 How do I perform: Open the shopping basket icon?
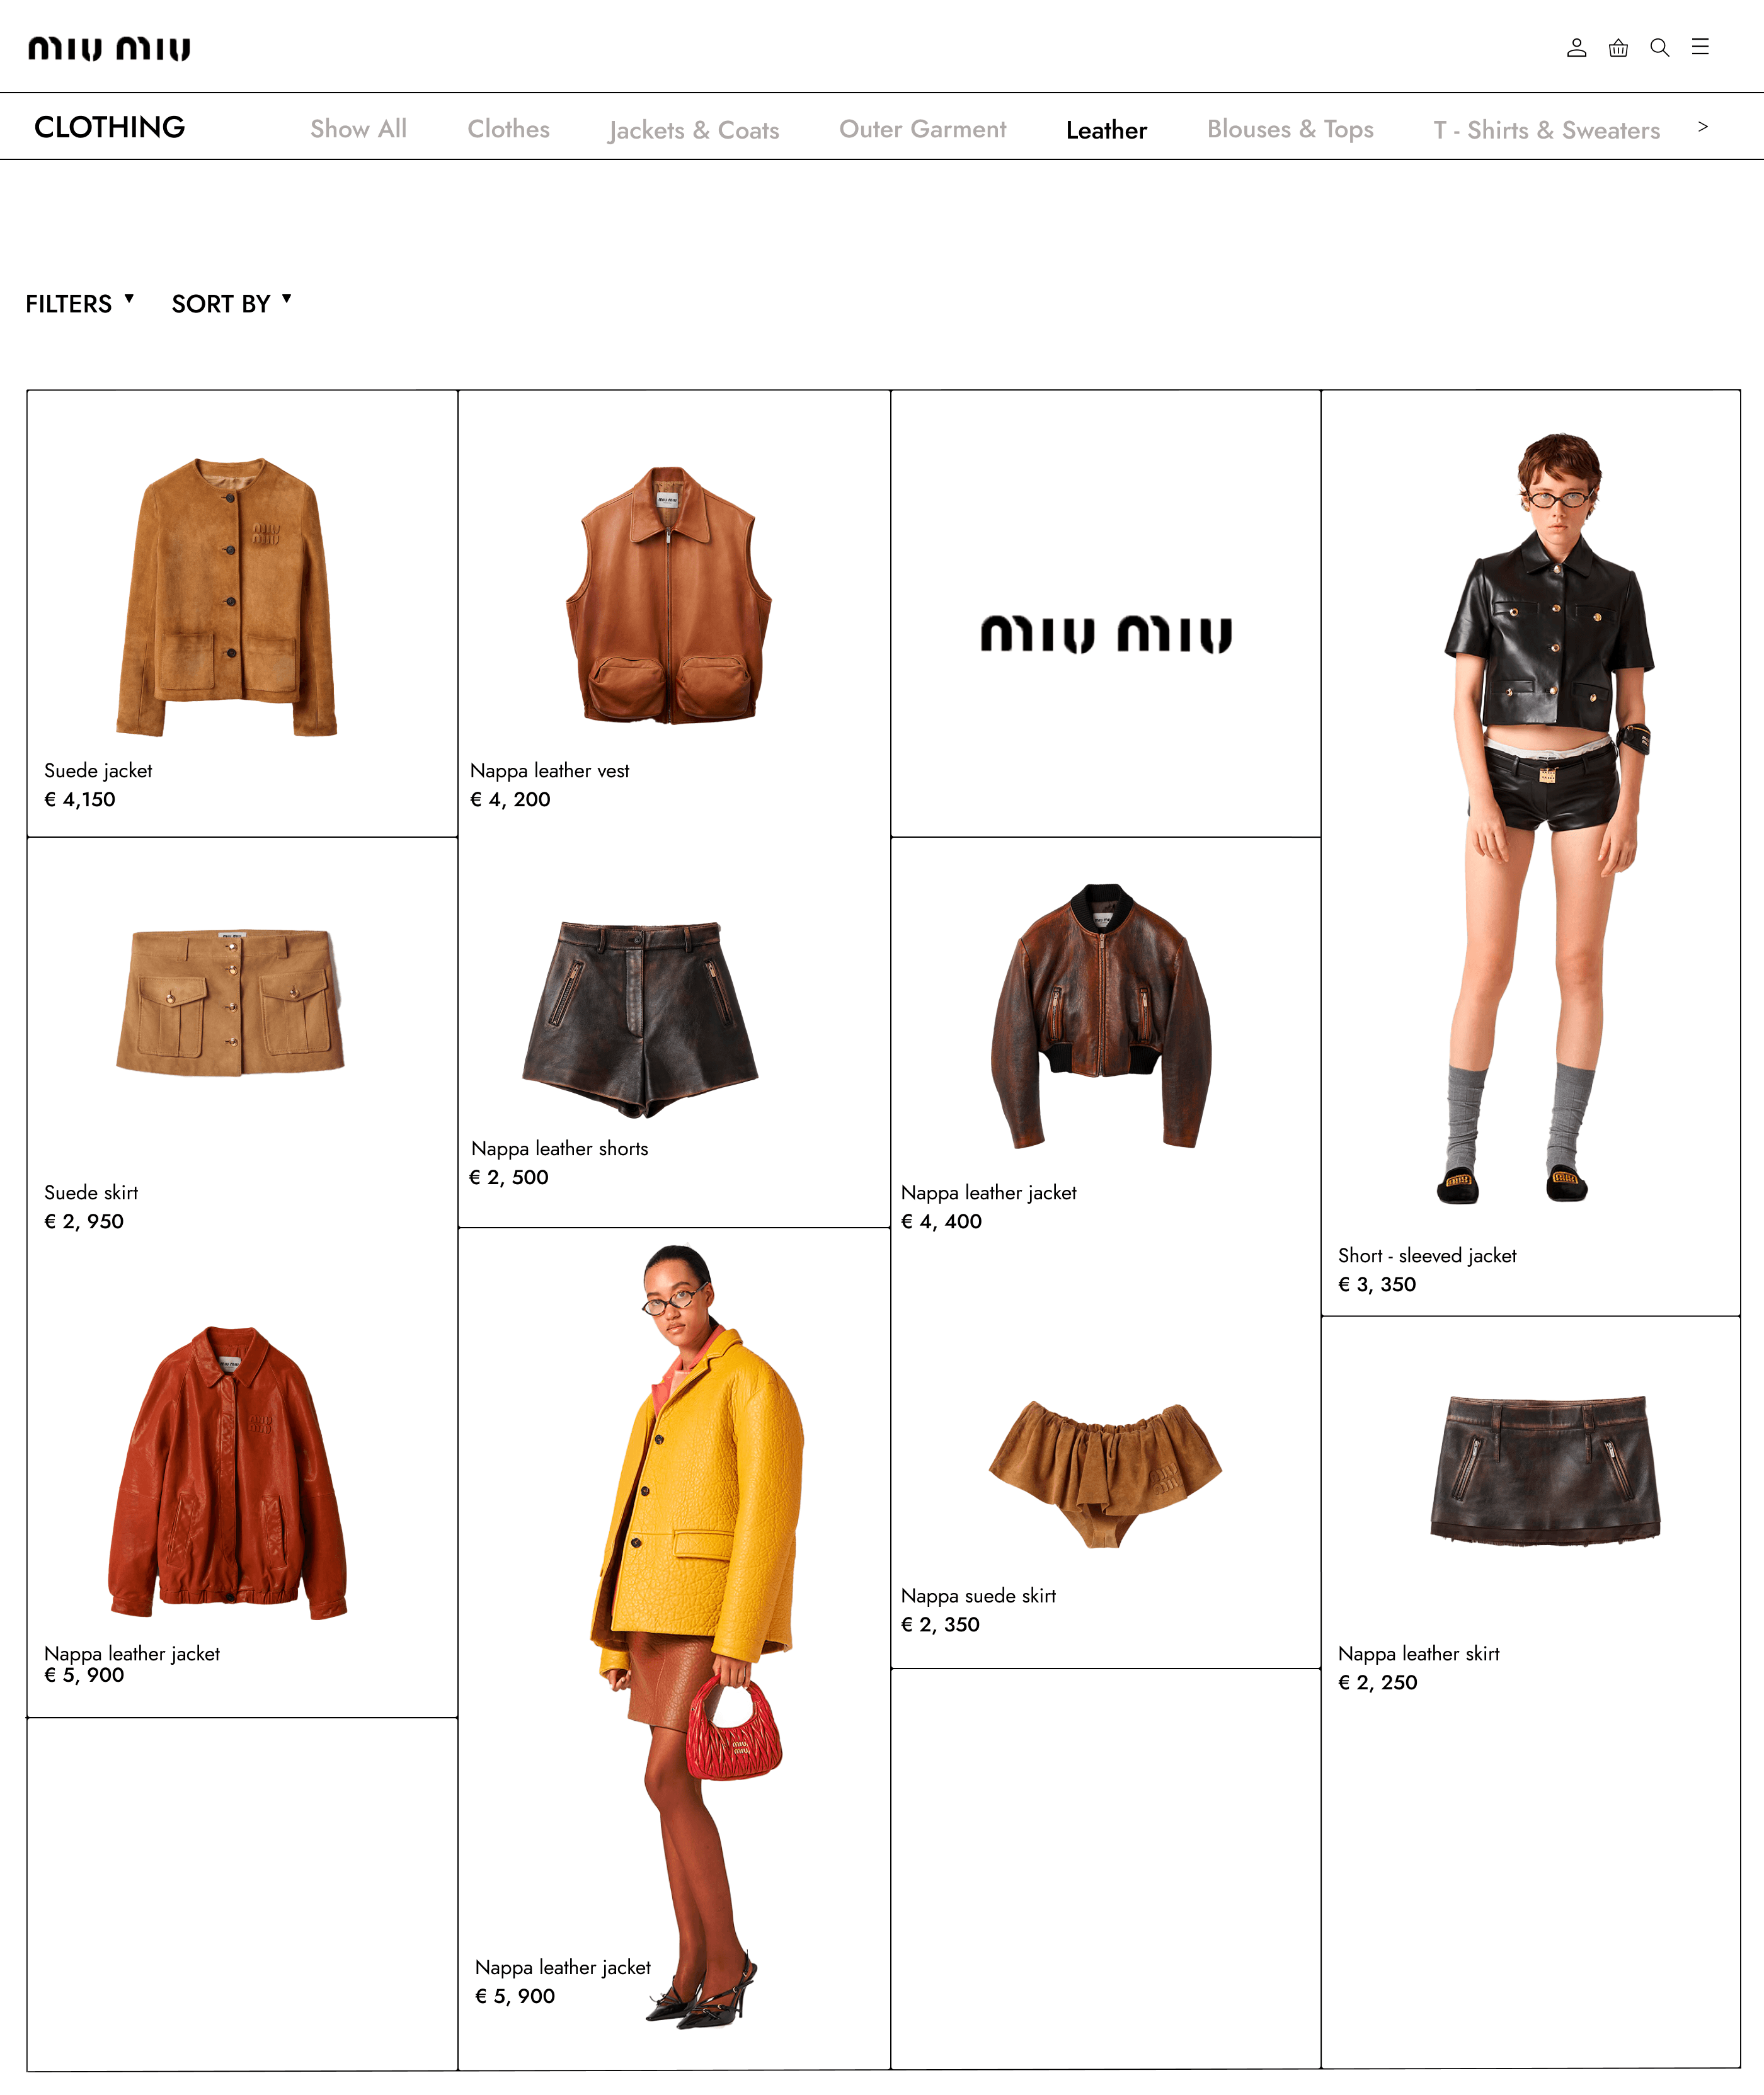tap(1618, 47)
